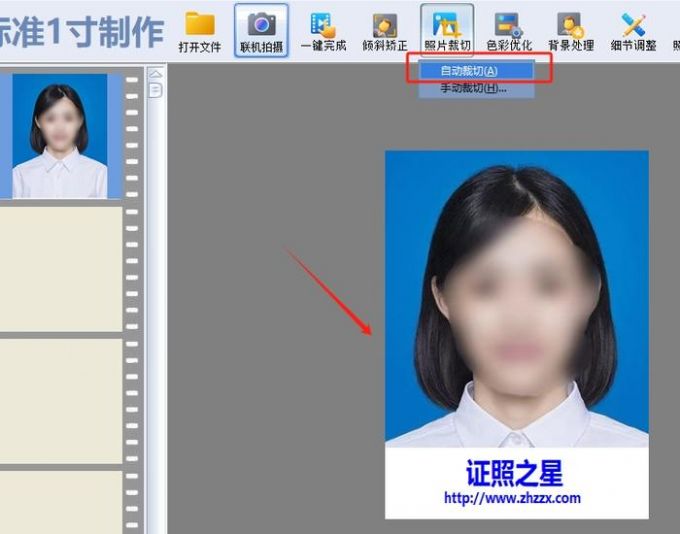Click the 标准1寸制作 title text
The image size is (680, 534).
(80, 32)
